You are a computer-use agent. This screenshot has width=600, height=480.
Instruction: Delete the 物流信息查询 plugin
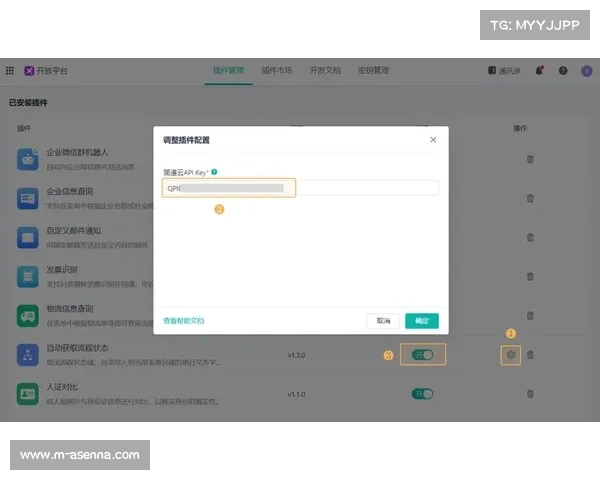tap(530, 316)
